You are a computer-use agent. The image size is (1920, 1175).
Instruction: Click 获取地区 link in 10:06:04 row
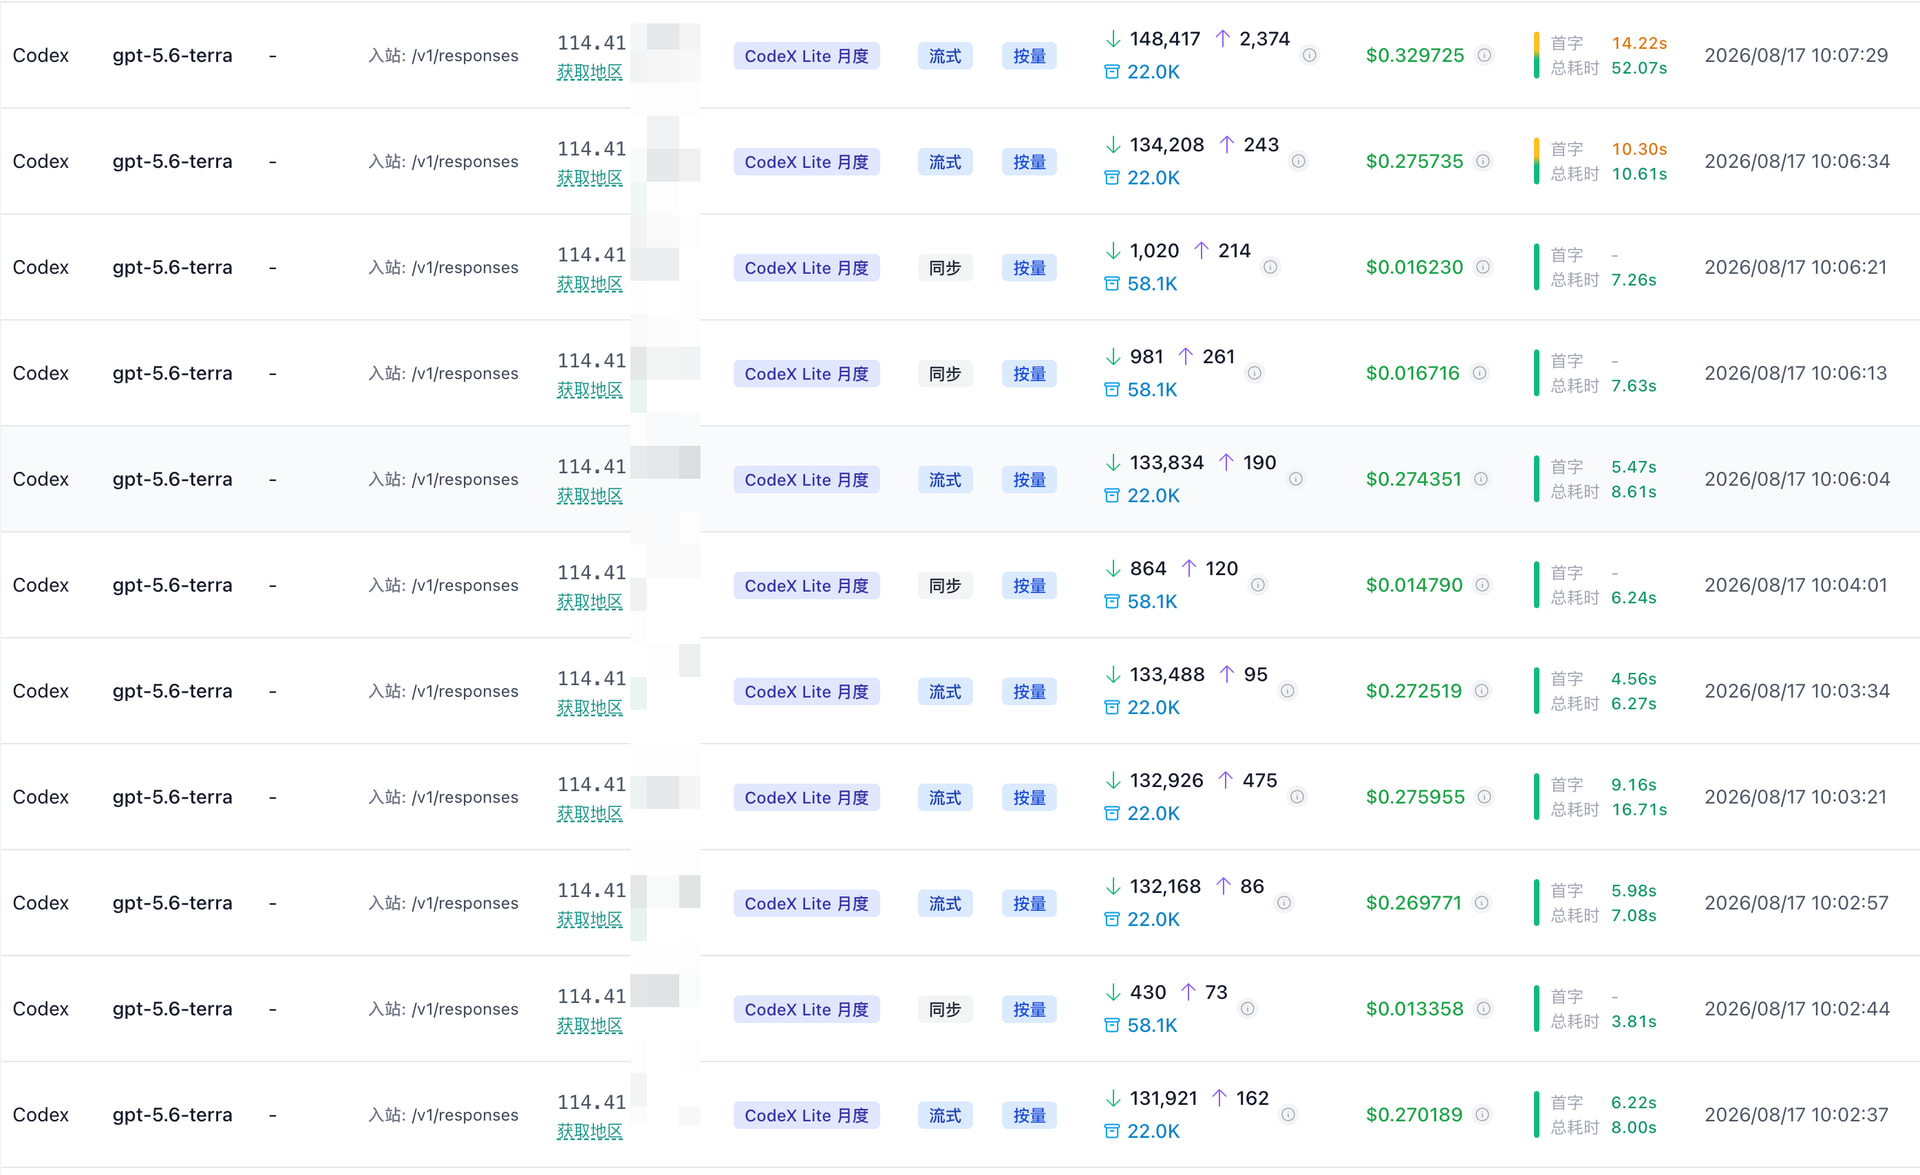[590, 497]
